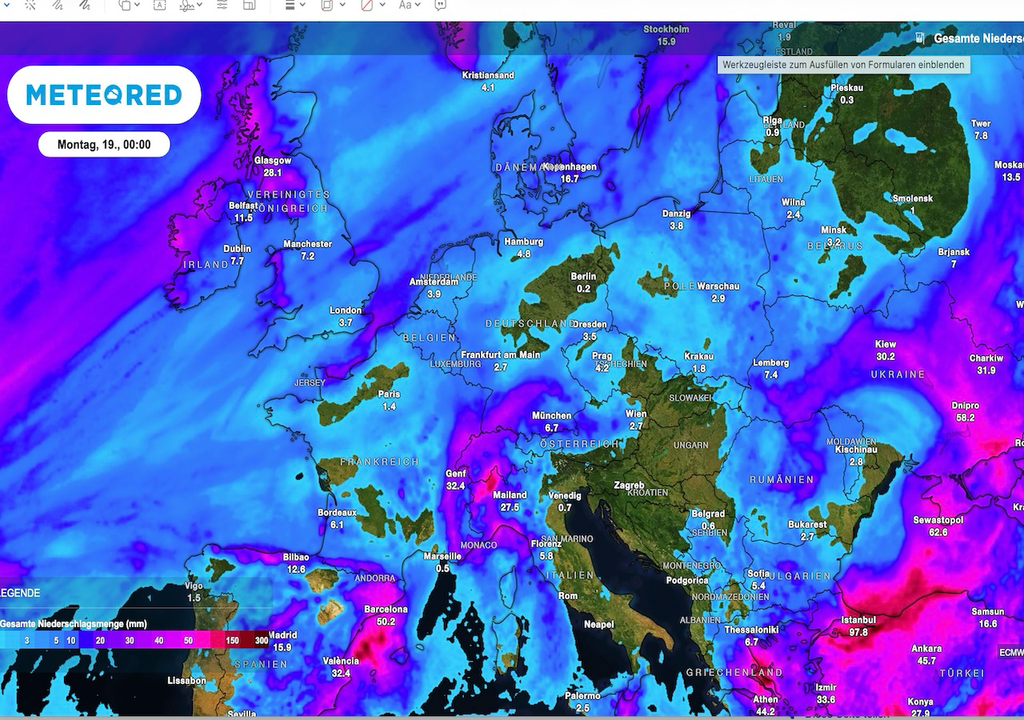Click the Warschau 2.9 map label

click(x=718, y=292)
